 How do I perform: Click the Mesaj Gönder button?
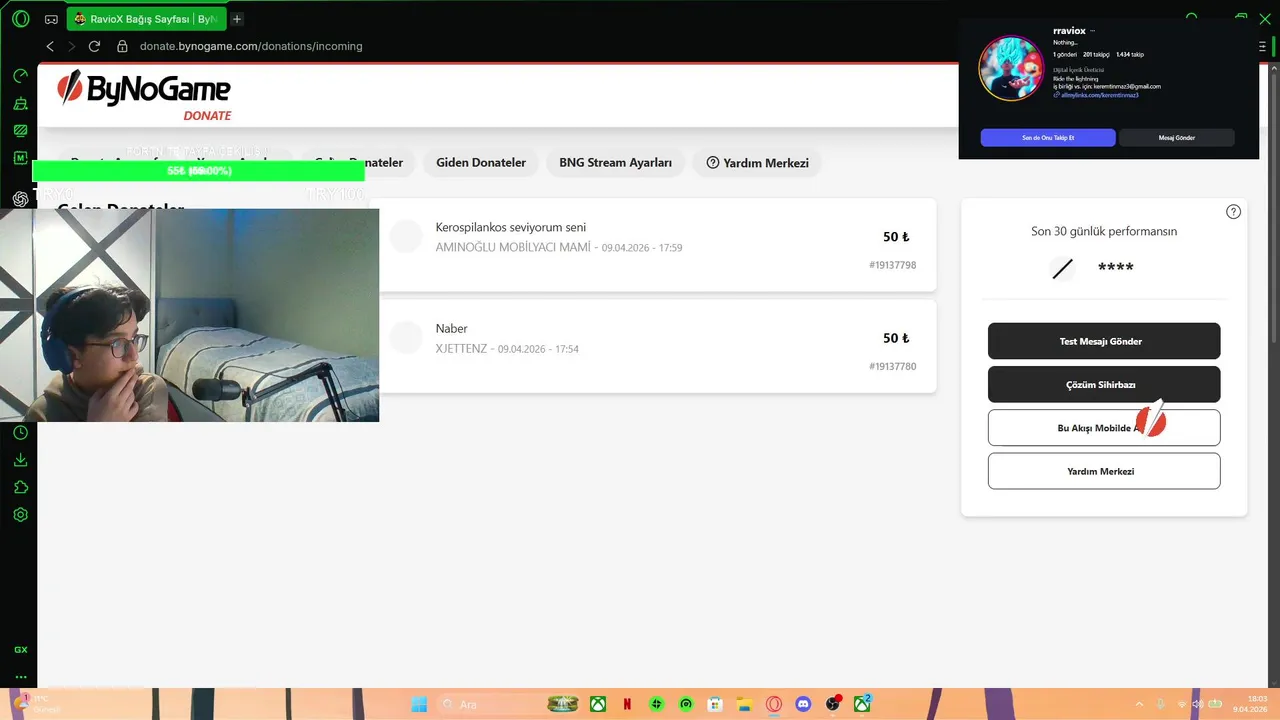click(1176, 137)
